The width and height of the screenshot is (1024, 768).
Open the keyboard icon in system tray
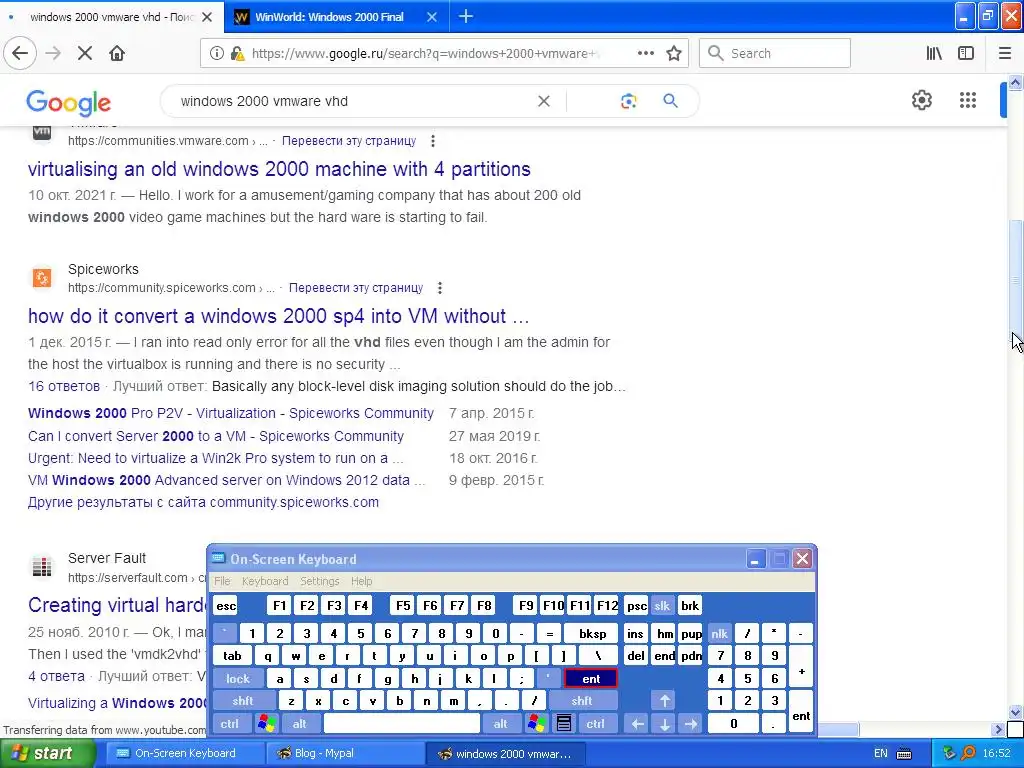pos(904,754)
